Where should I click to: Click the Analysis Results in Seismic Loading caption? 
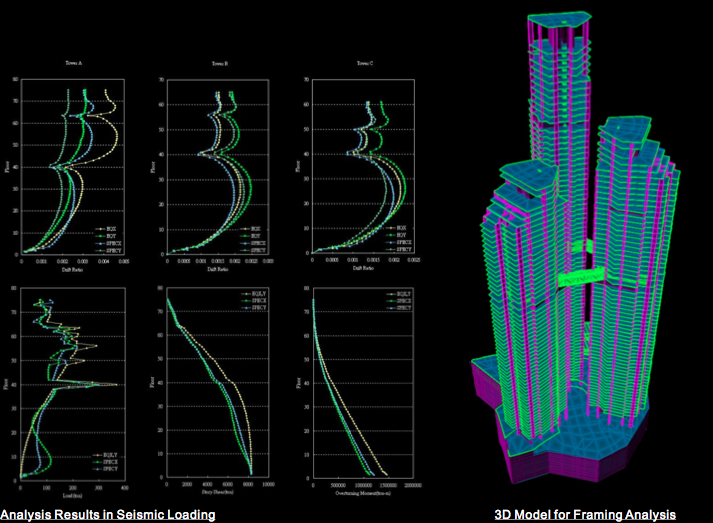tap(108, 514)
